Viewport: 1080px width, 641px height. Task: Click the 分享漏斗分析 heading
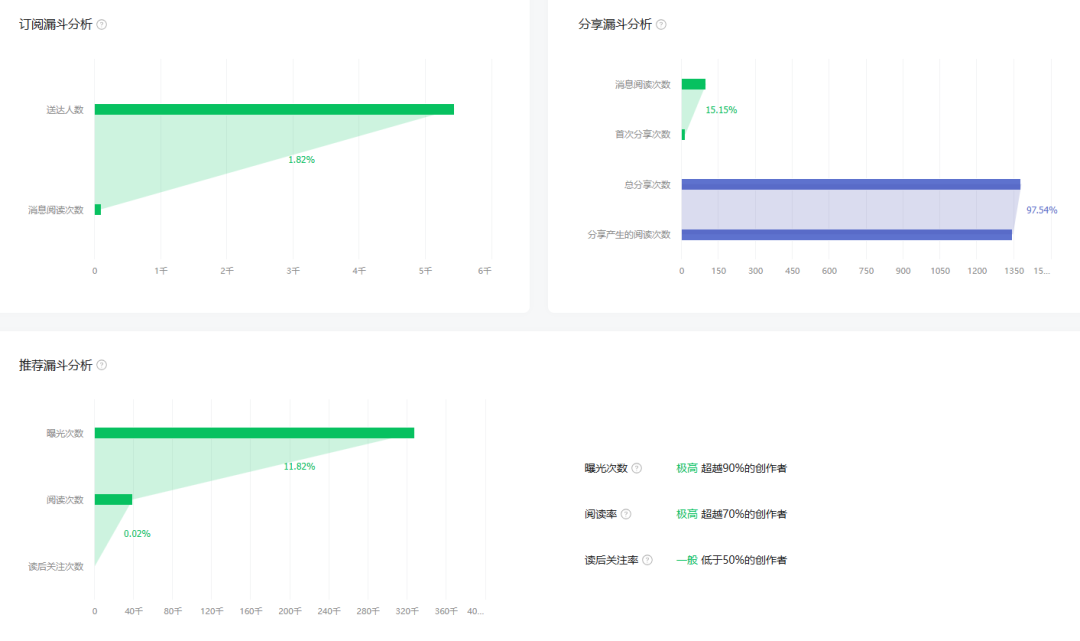click(615, 25)
